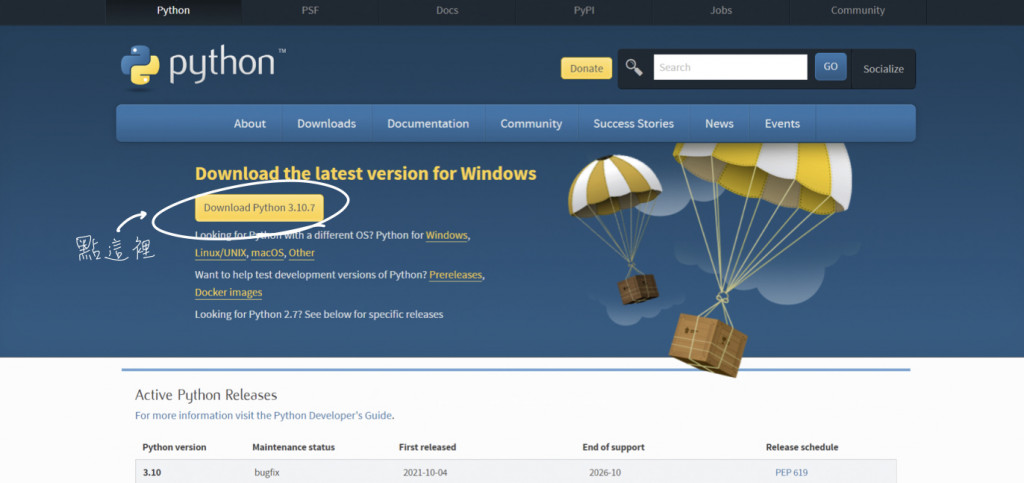
Task: Click the 3.10 version cell
Action: 152,472
